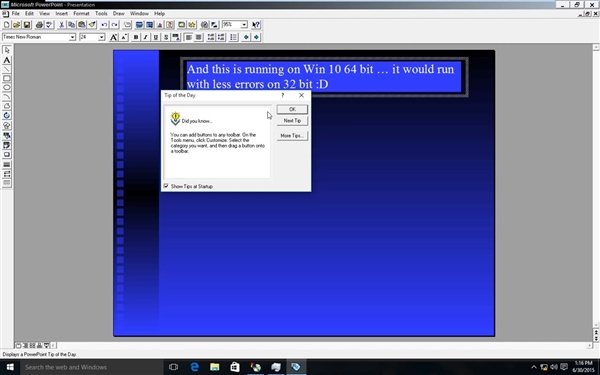Open the AutoShapes tool

(7, 126)
